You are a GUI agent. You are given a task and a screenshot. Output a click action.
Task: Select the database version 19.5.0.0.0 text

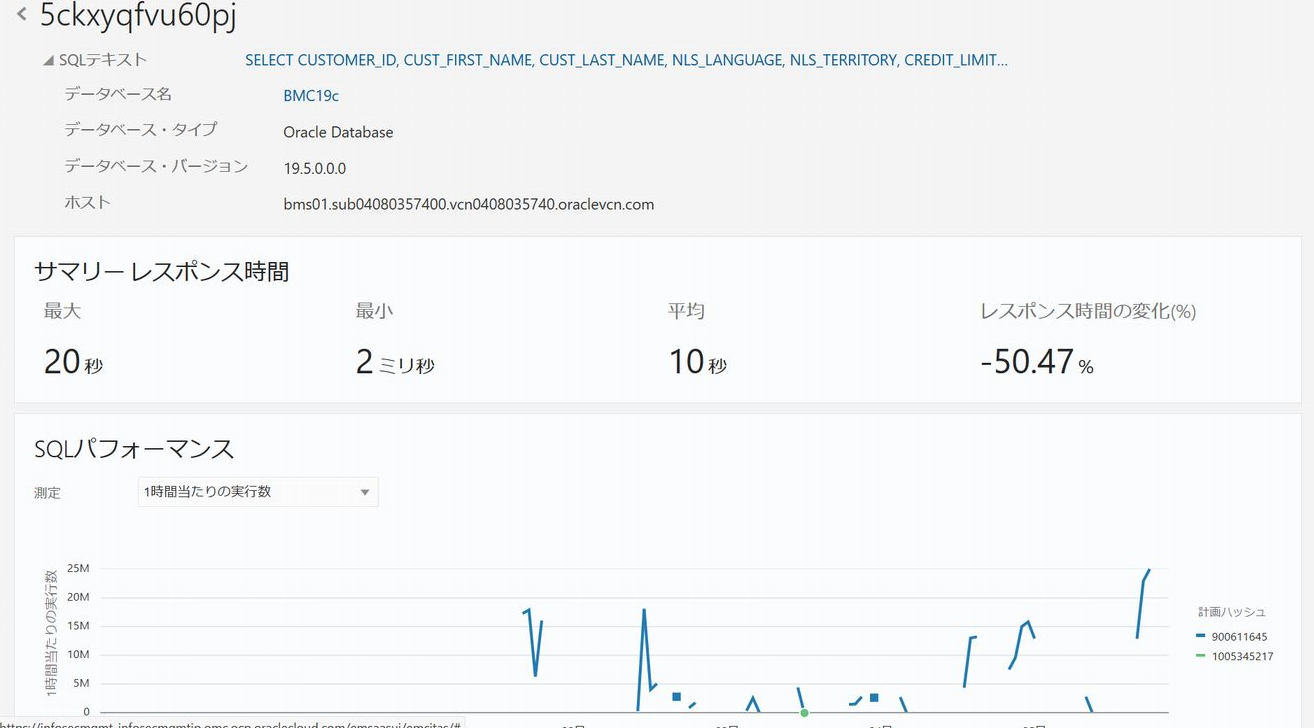point(314,168)
